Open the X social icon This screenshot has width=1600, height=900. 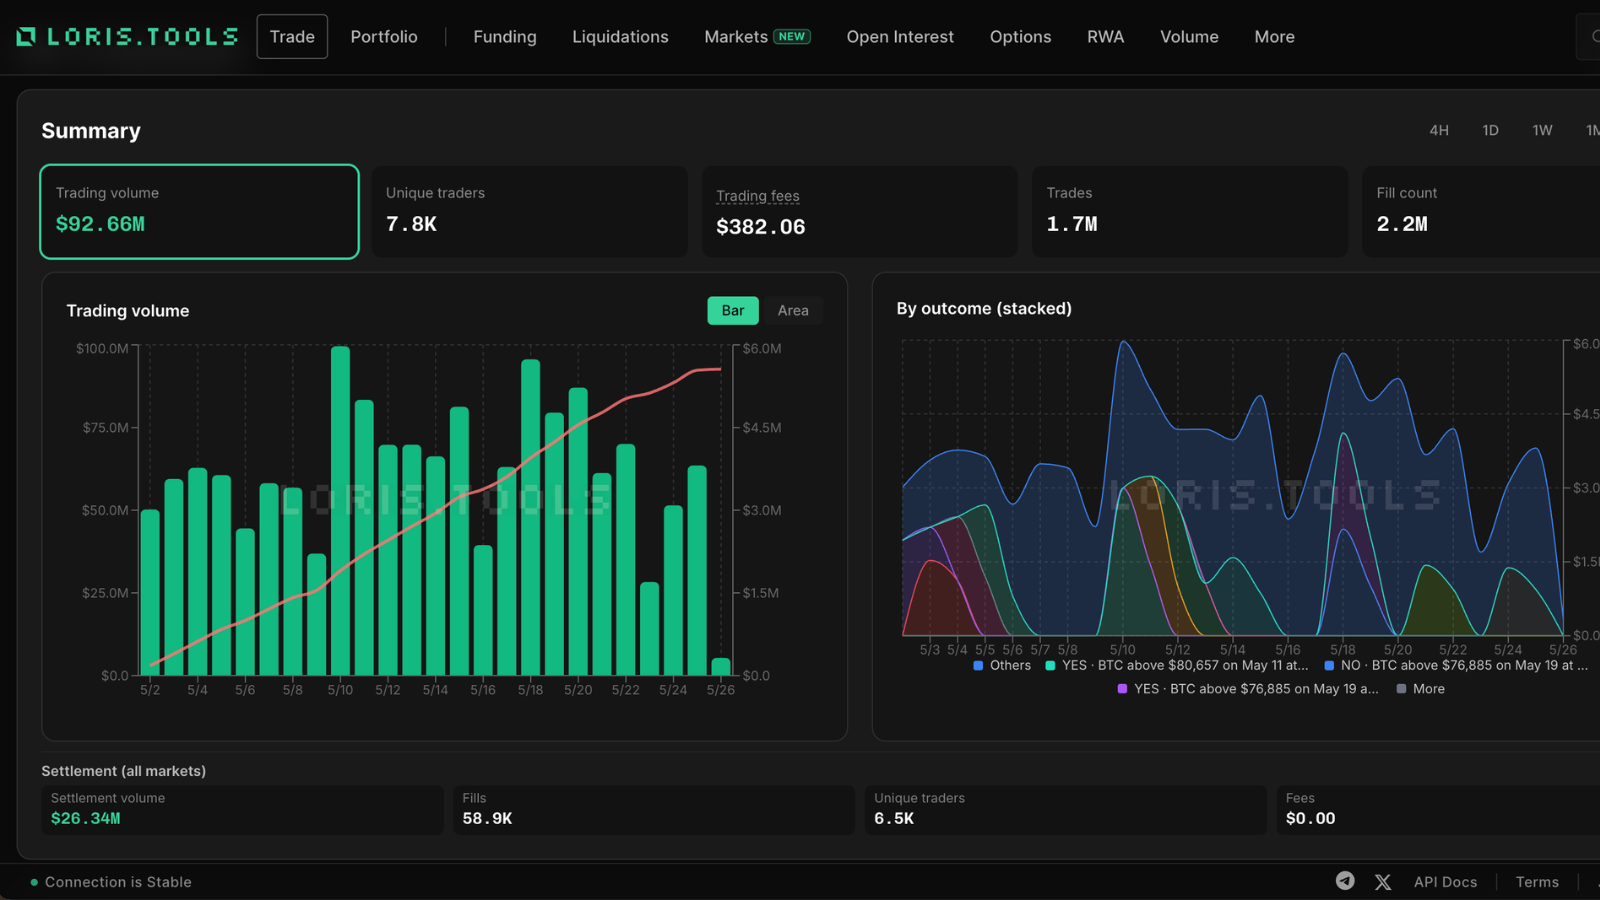(1383, 882)
